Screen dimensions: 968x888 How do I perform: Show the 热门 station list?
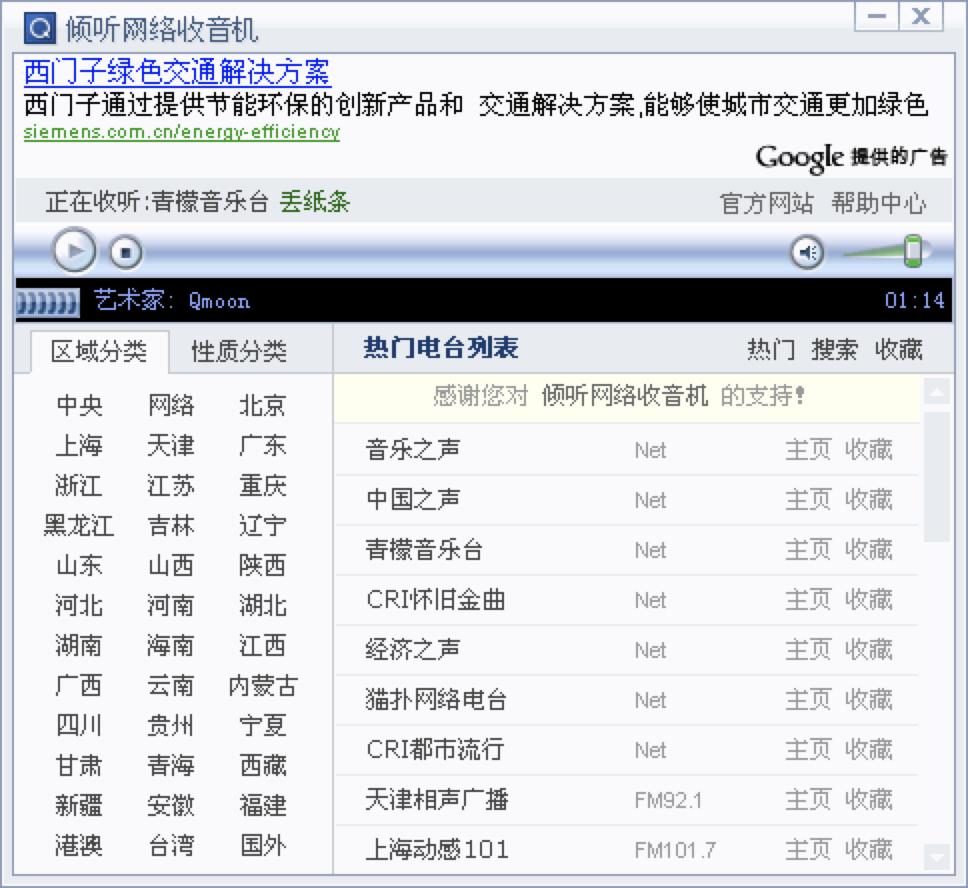click(x=771, y=350)
